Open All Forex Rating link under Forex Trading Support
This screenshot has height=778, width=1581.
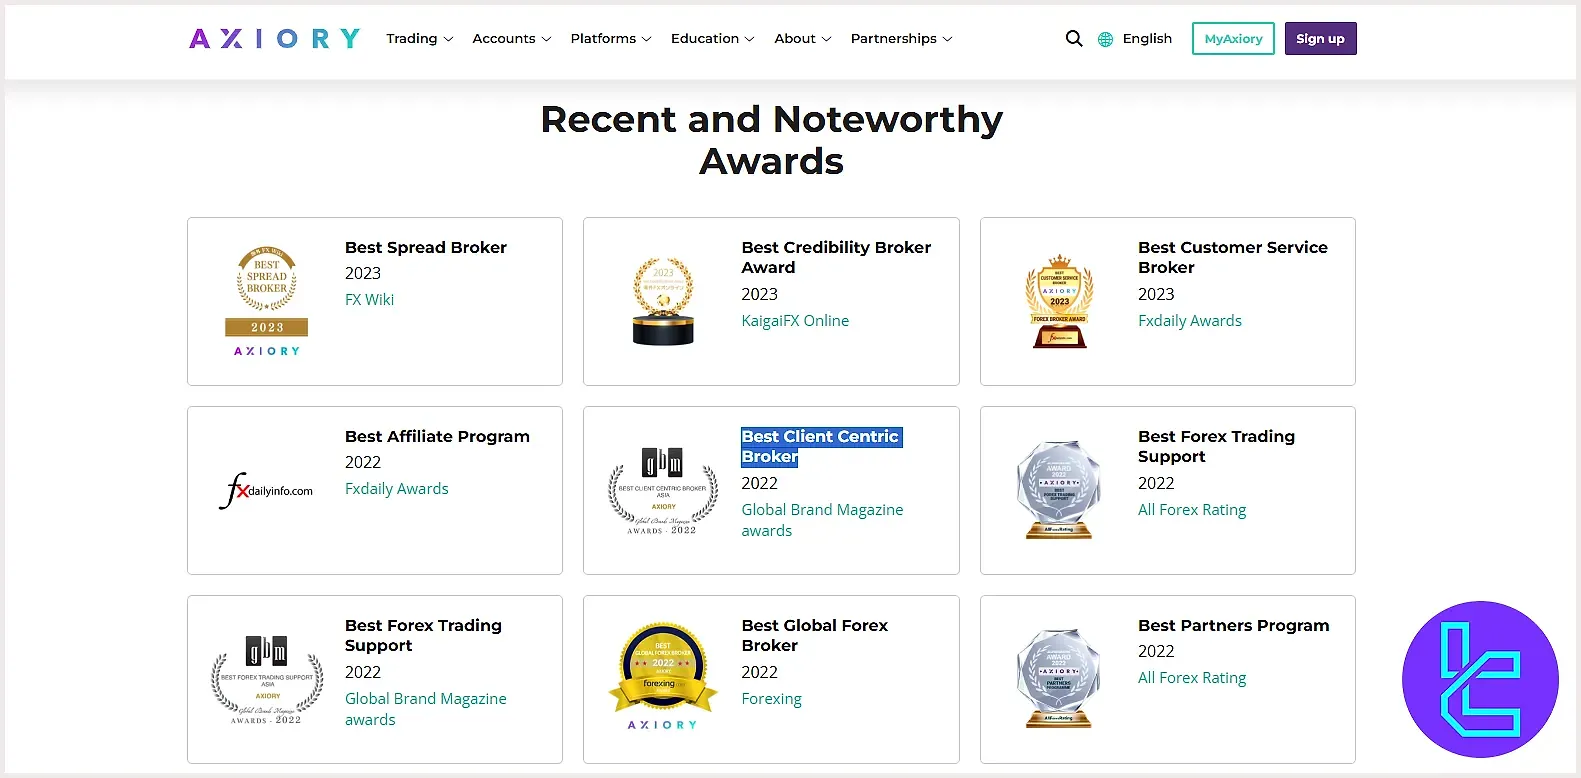coord(1192,510)
